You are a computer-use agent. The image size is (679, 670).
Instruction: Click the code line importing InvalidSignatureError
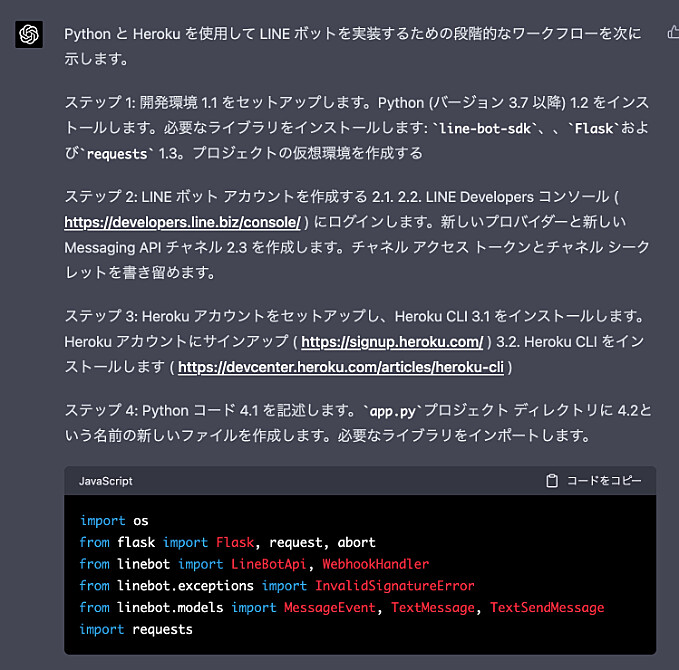click(277, 586)
